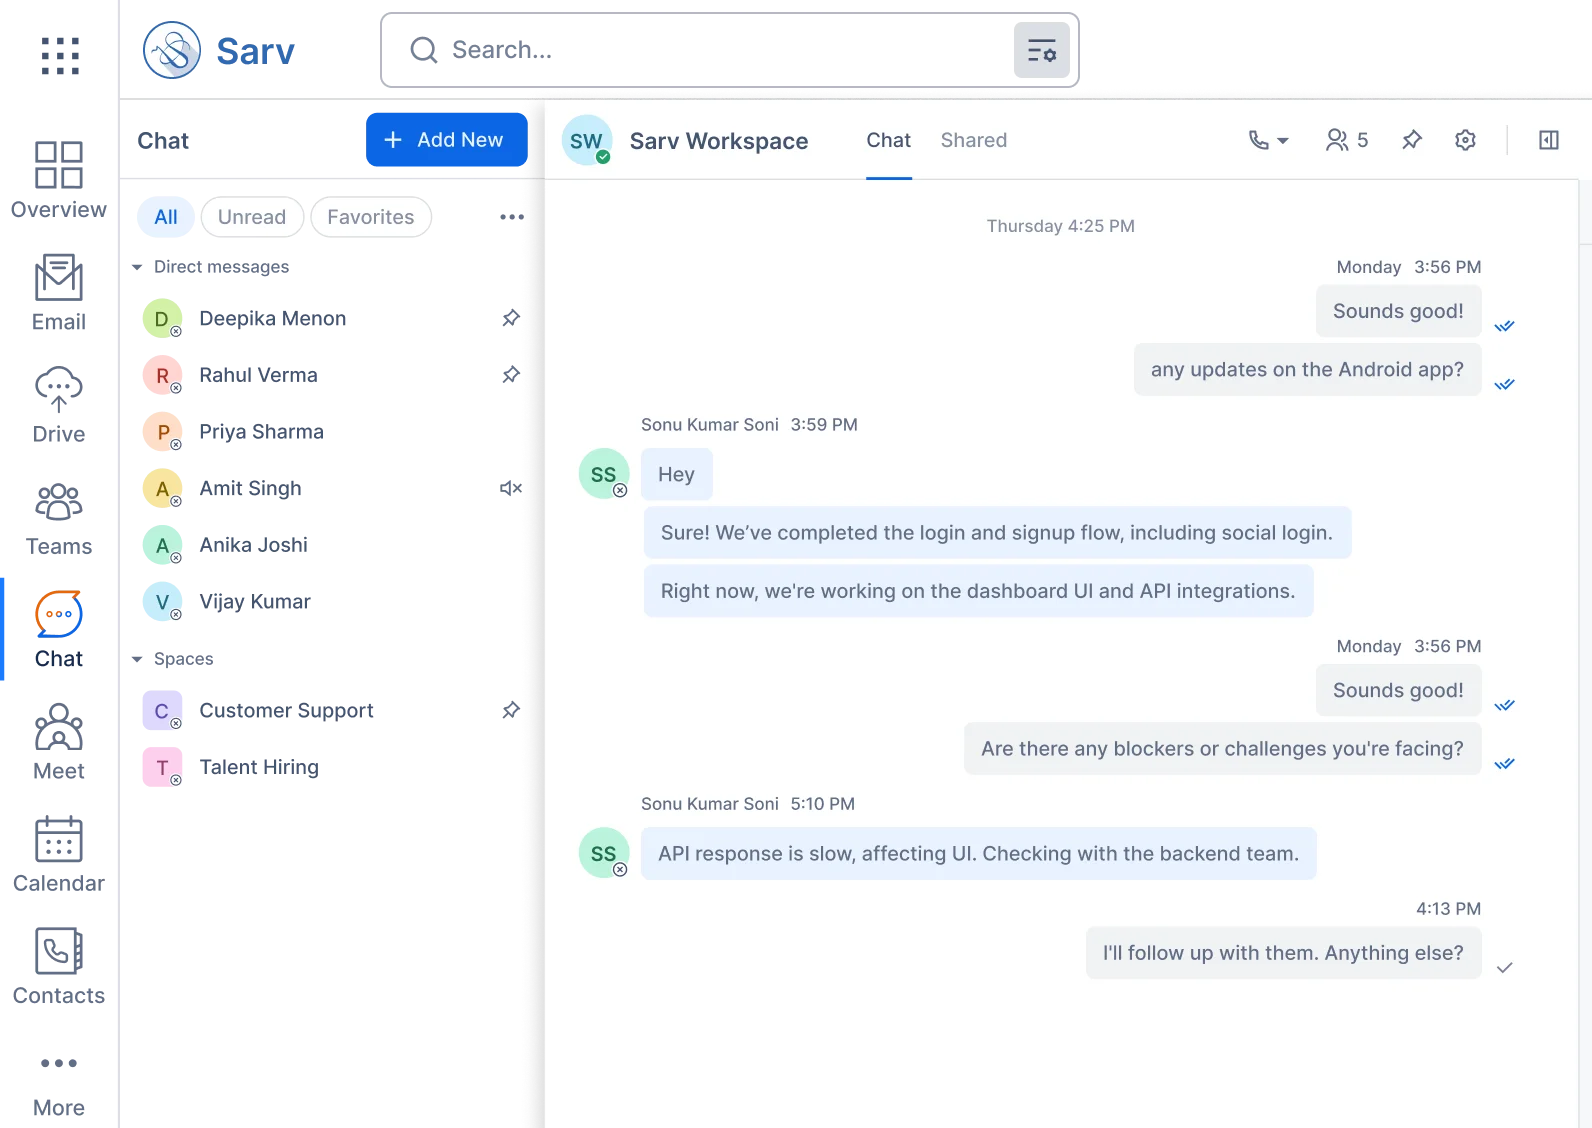Viewport: 1592px width, 1128px height.
Task: Open Calendar from the sidebar
Action: [59, 854]
